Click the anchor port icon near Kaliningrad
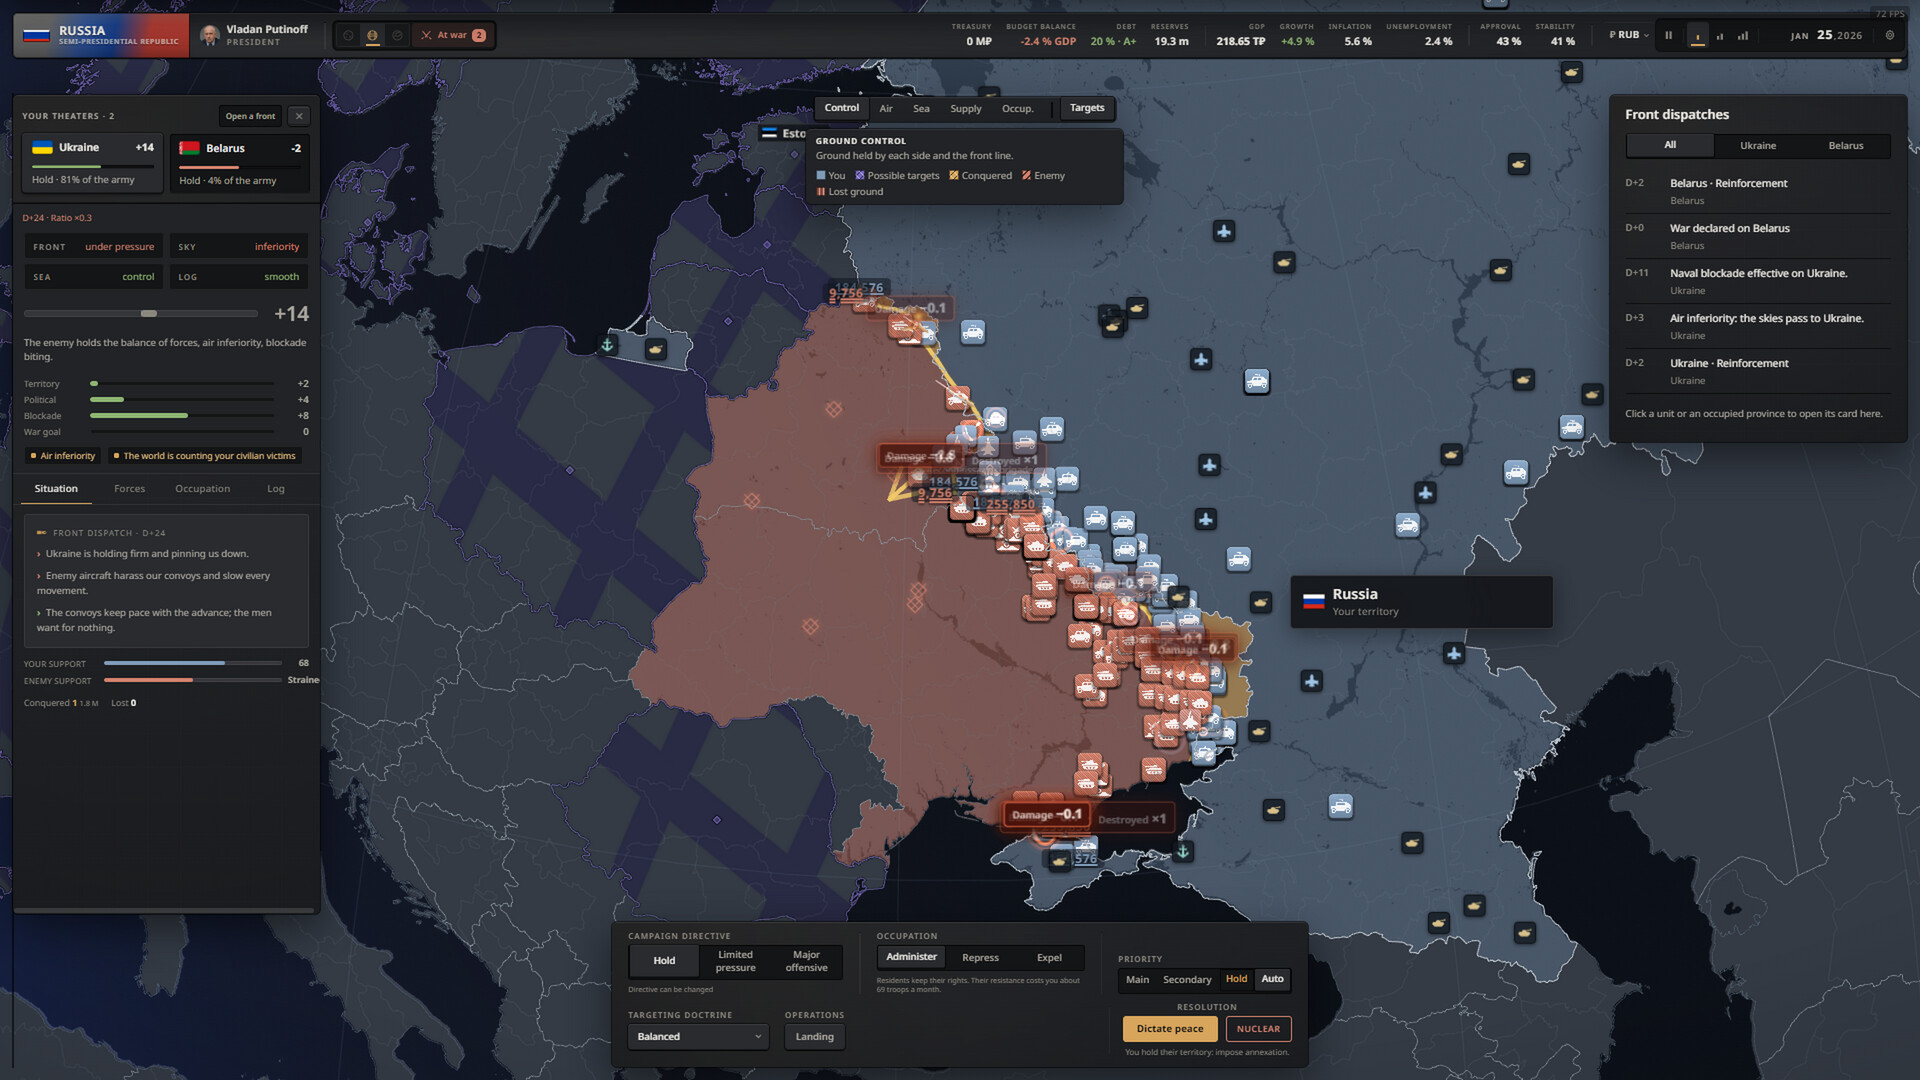The height and width of the screenshot is (1080, 1920). [607, 345]
